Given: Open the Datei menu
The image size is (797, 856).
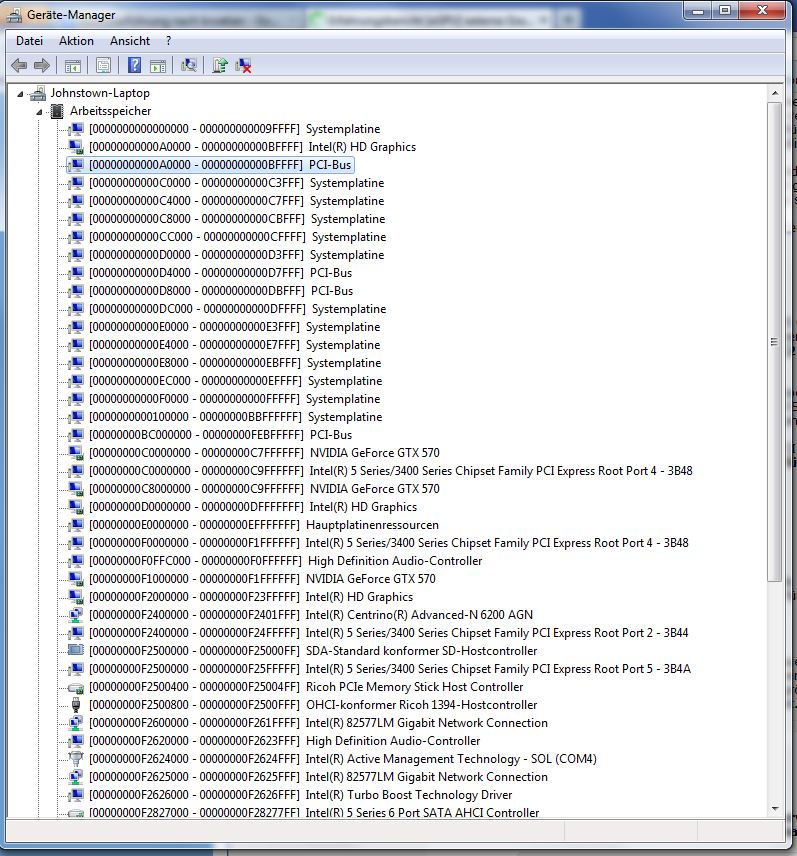Looking at the screenshot, I should (29, 41).
